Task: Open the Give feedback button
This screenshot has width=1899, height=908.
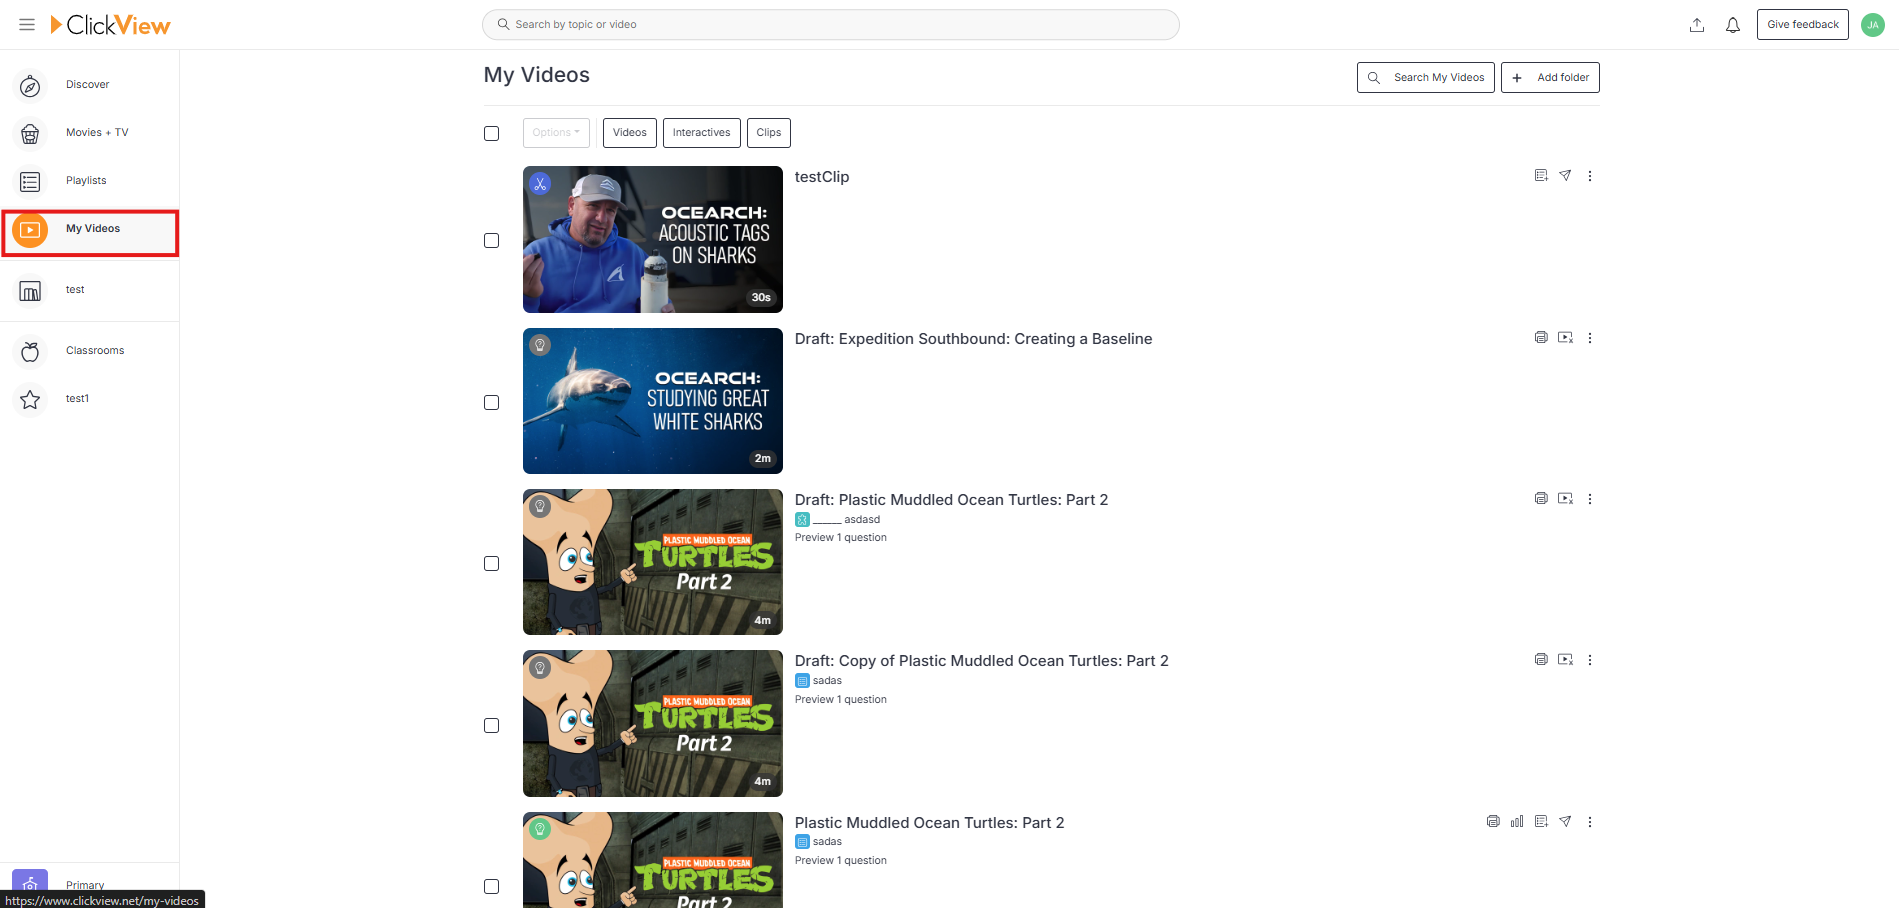Action: coord(1802,24)
